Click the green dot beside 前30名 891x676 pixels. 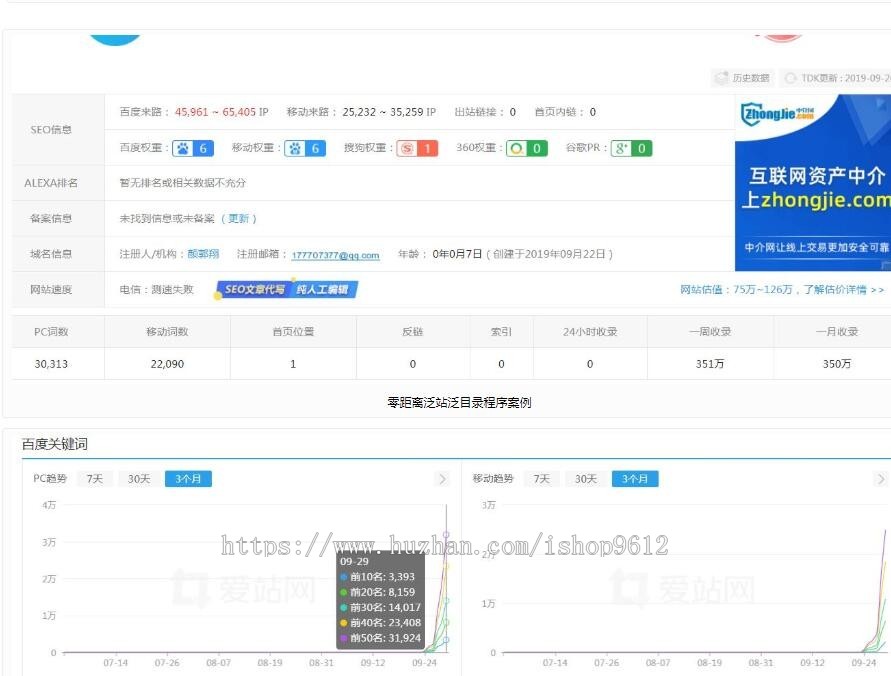point(345,607)
